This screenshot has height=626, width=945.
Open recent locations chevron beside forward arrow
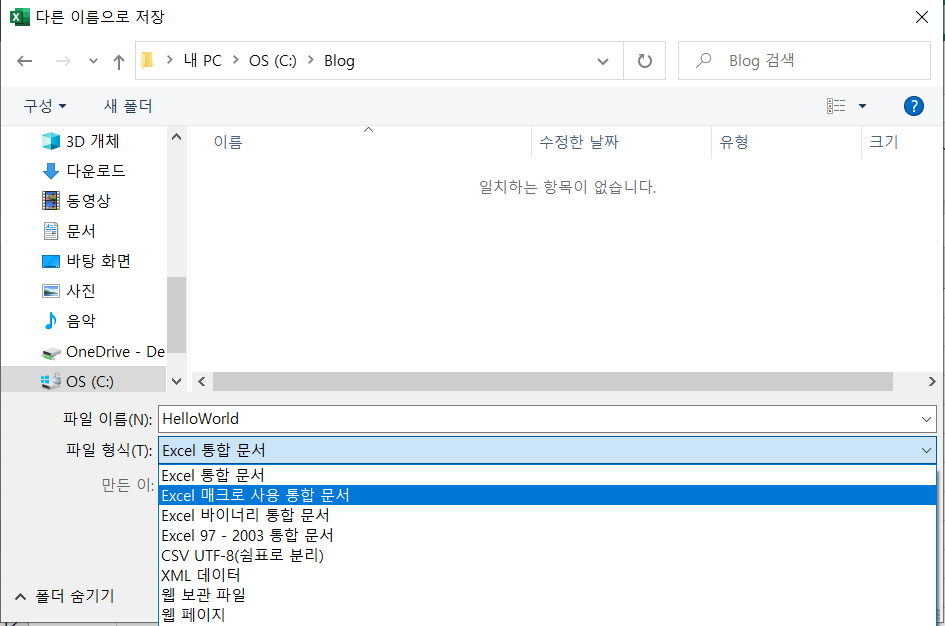[93, 61]
